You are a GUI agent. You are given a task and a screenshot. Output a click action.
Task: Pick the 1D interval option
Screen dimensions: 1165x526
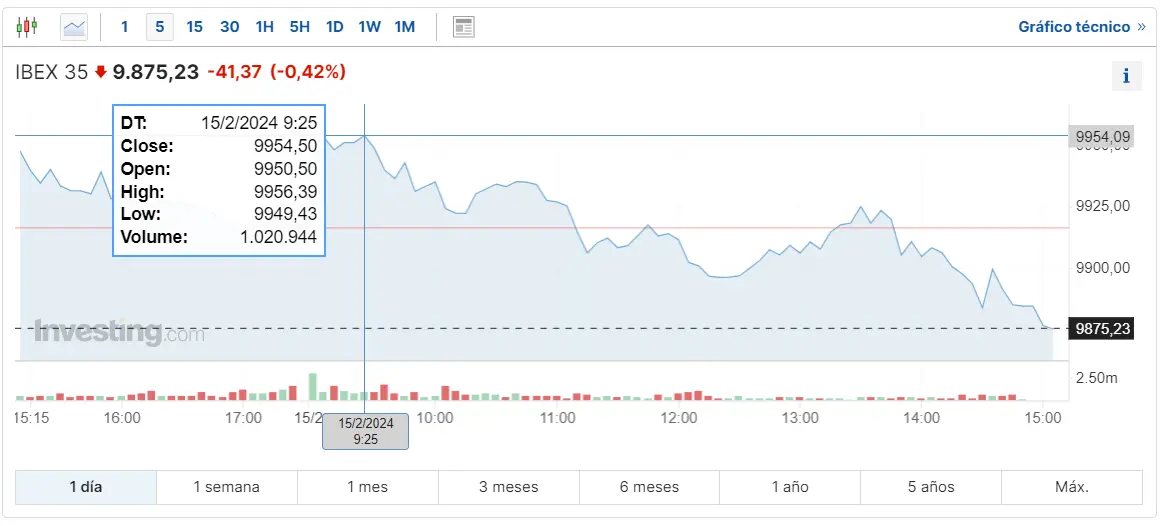pos(334,27)
